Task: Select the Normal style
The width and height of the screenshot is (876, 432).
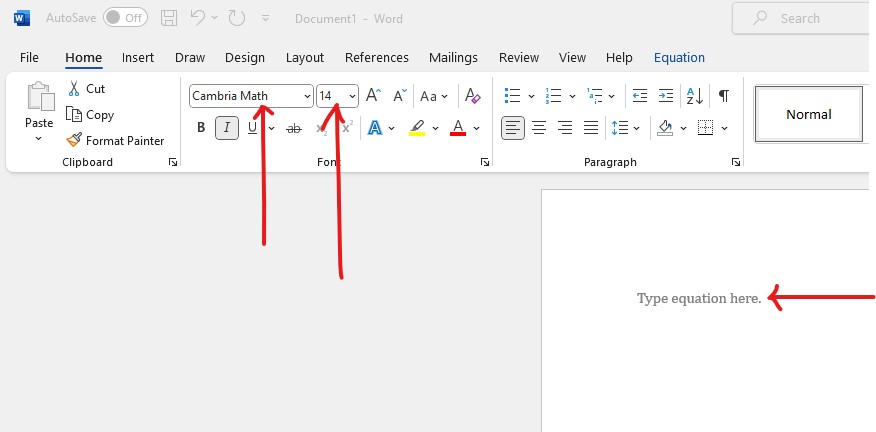Action: 808,114
